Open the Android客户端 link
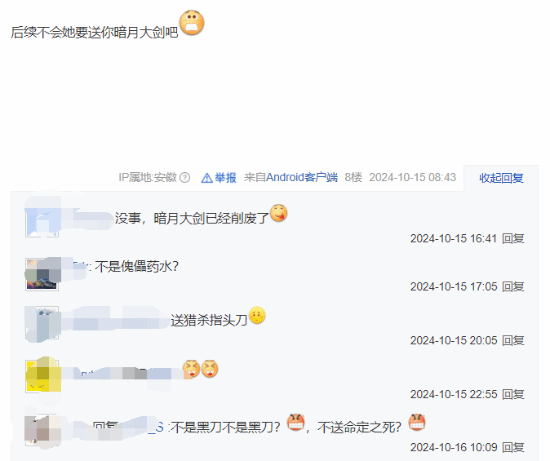 302,177
